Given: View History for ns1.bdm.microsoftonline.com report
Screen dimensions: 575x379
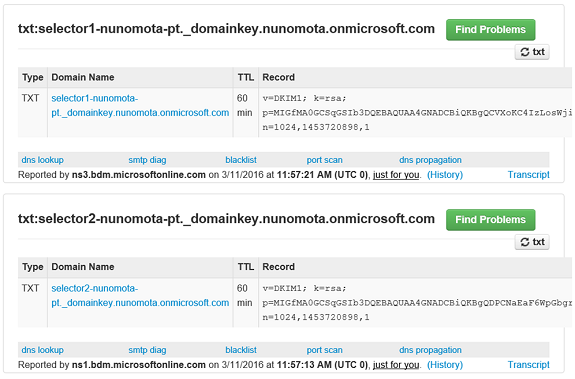Looking at the screenshot, I should [445, 365].
